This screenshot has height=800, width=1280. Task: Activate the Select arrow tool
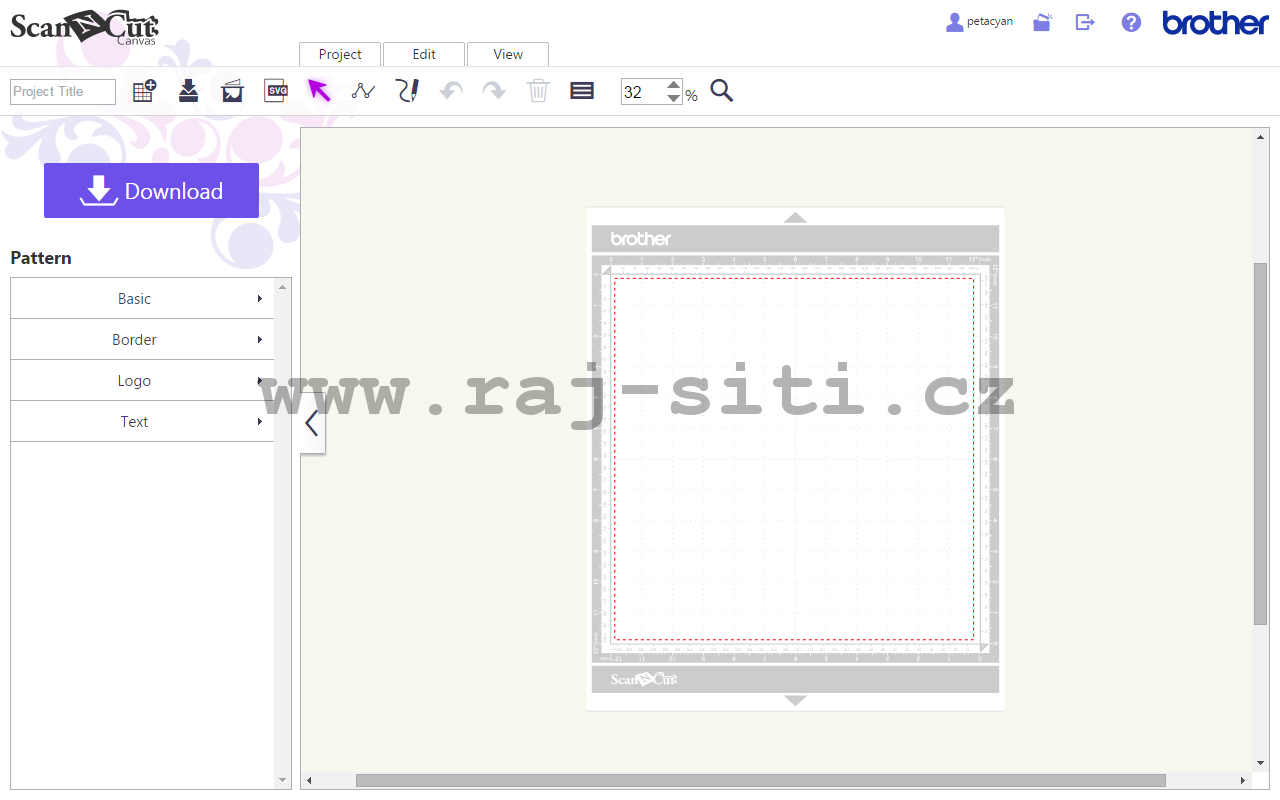[320, 90]
